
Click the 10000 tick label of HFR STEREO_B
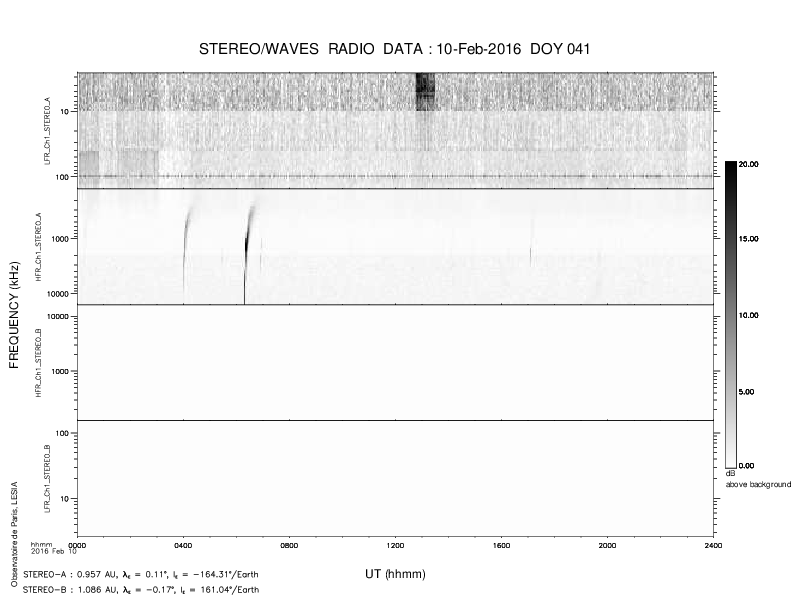[x=58, y=317]
